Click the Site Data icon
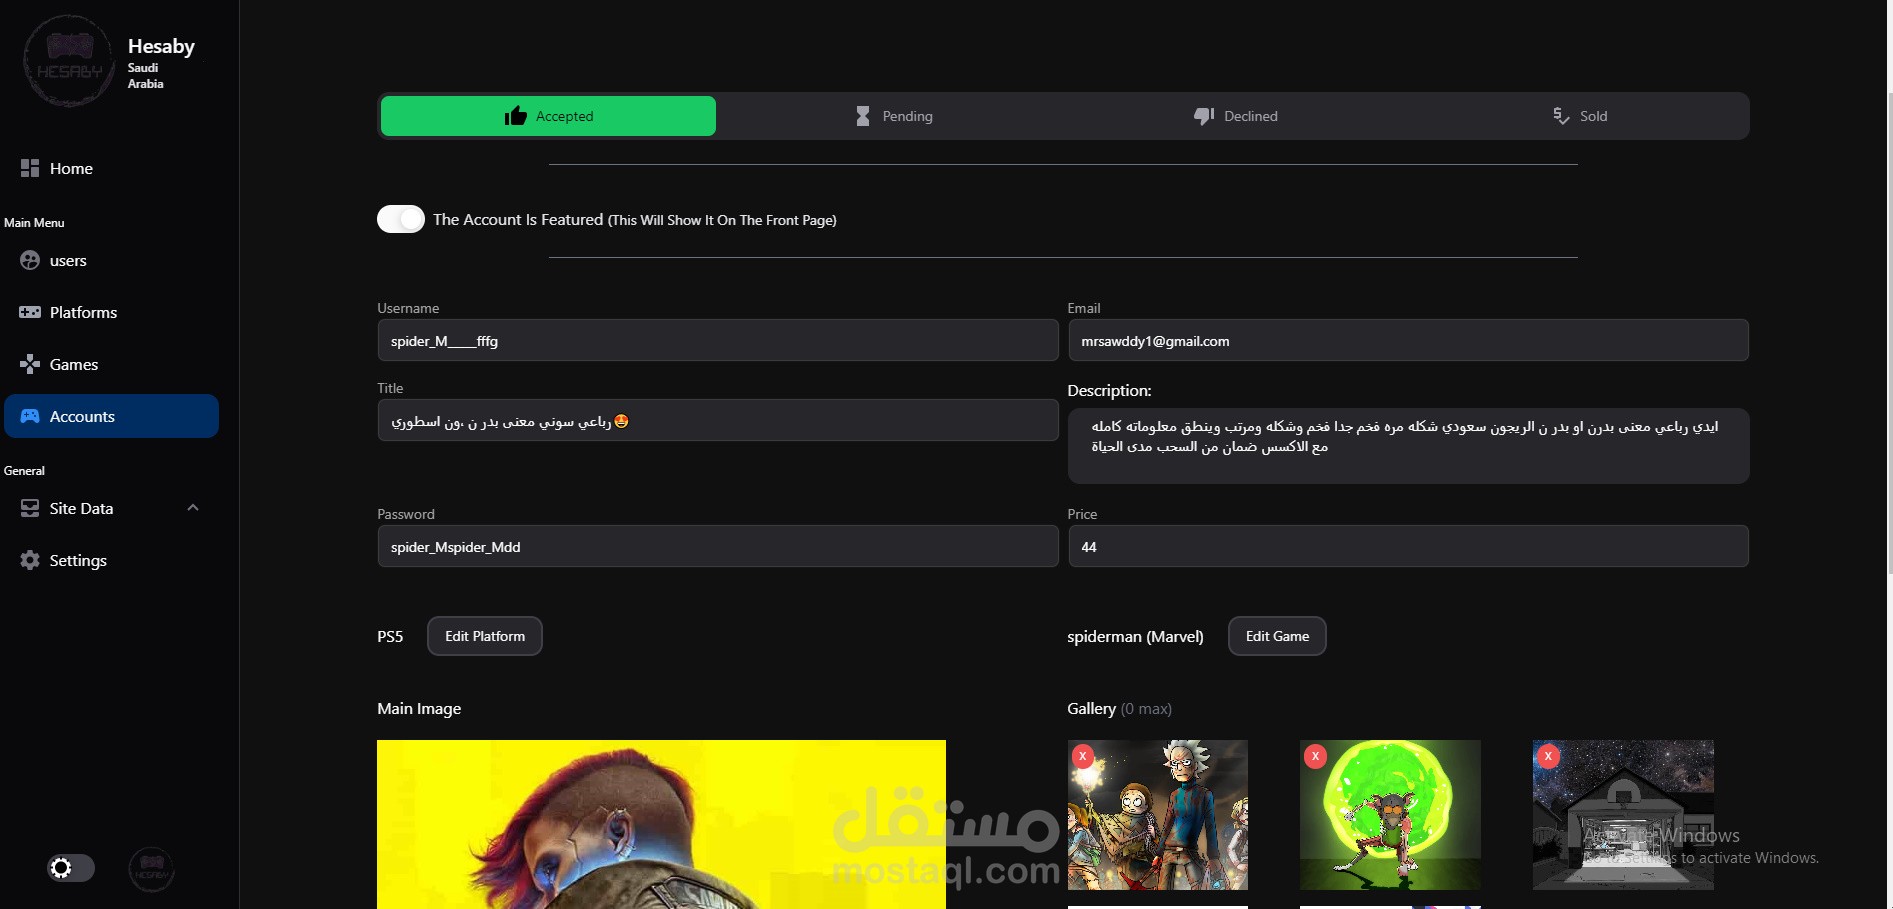The width and height of the screenshot is (1893, 909). pos(30,508)
